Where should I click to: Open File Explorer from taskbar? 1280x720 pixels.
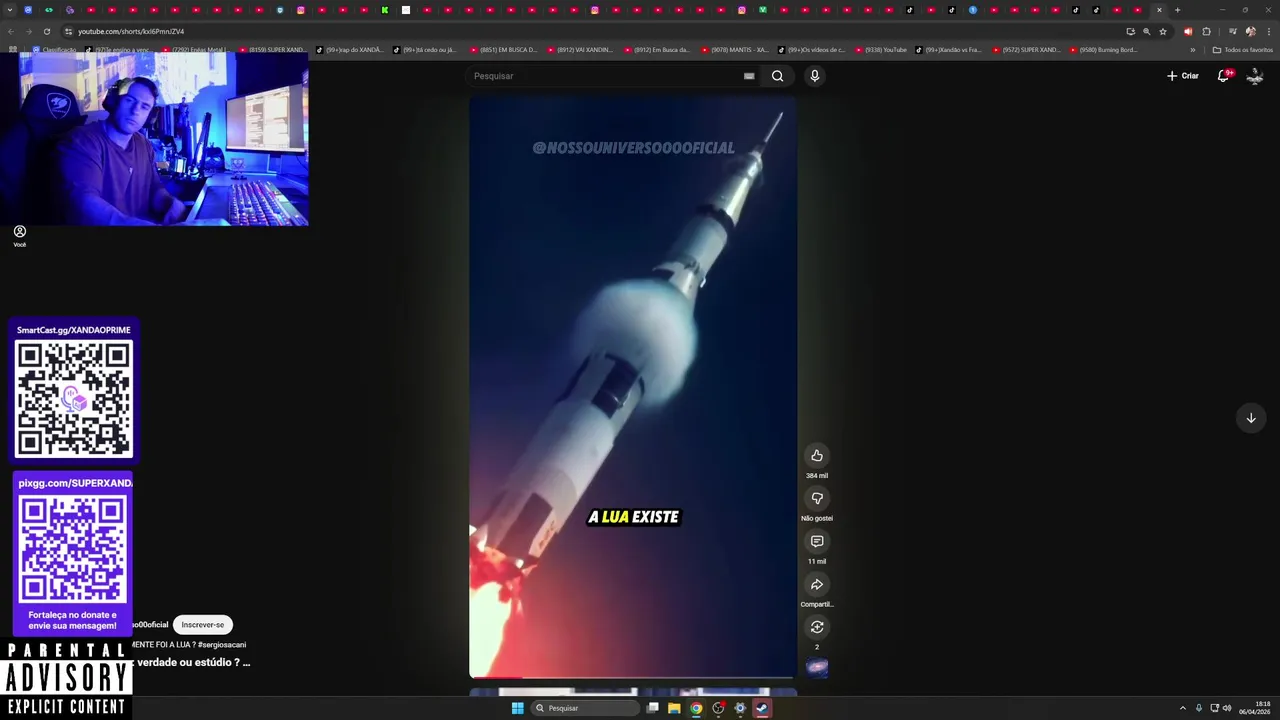[674, 708]
